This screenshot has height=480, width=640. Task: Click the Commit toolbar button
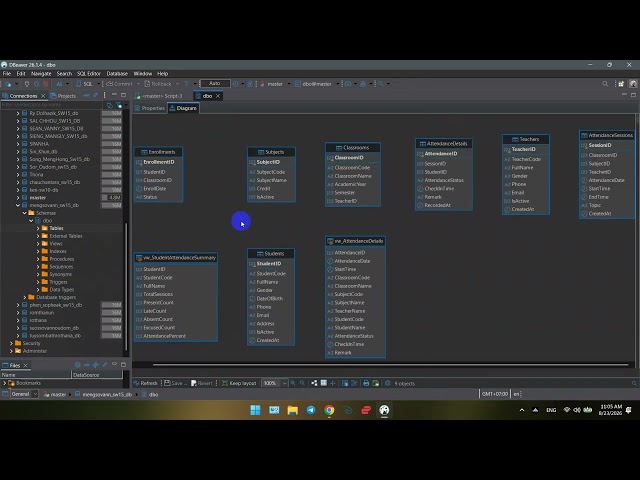tap(120, 84)
